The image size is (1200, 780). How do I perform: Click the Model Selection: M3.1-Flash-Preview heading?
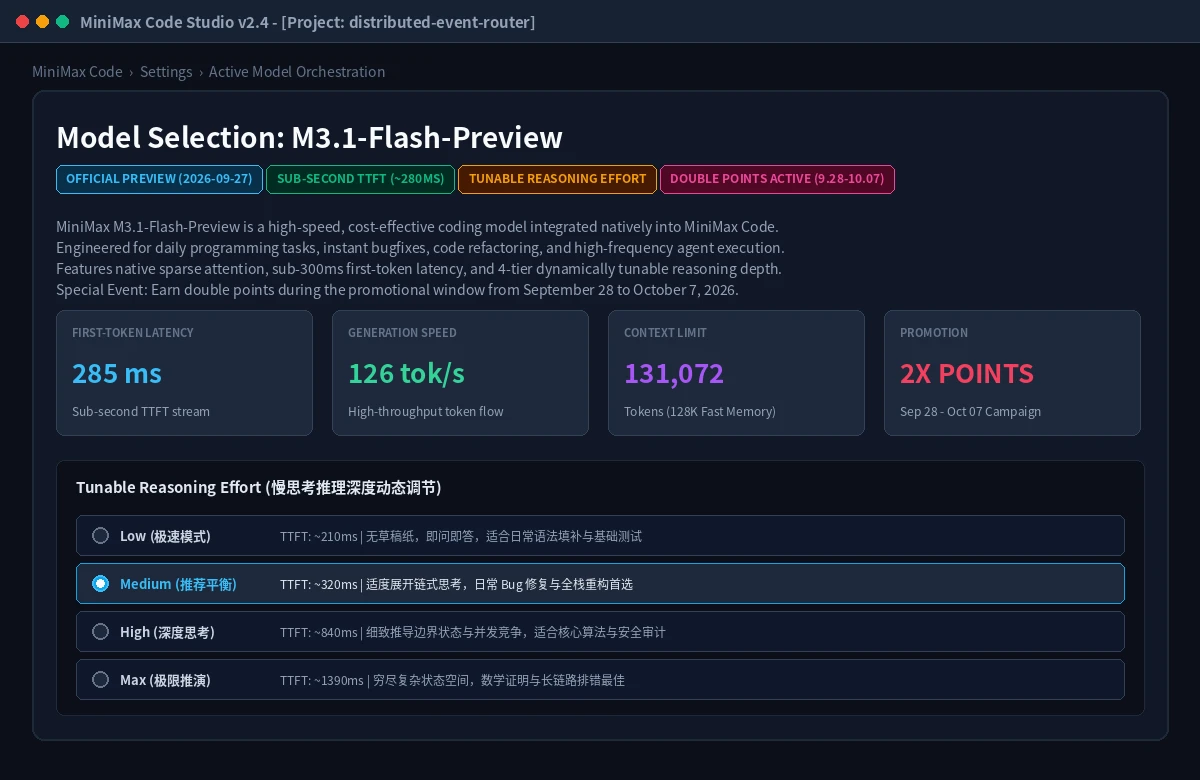tap(309, 137)
